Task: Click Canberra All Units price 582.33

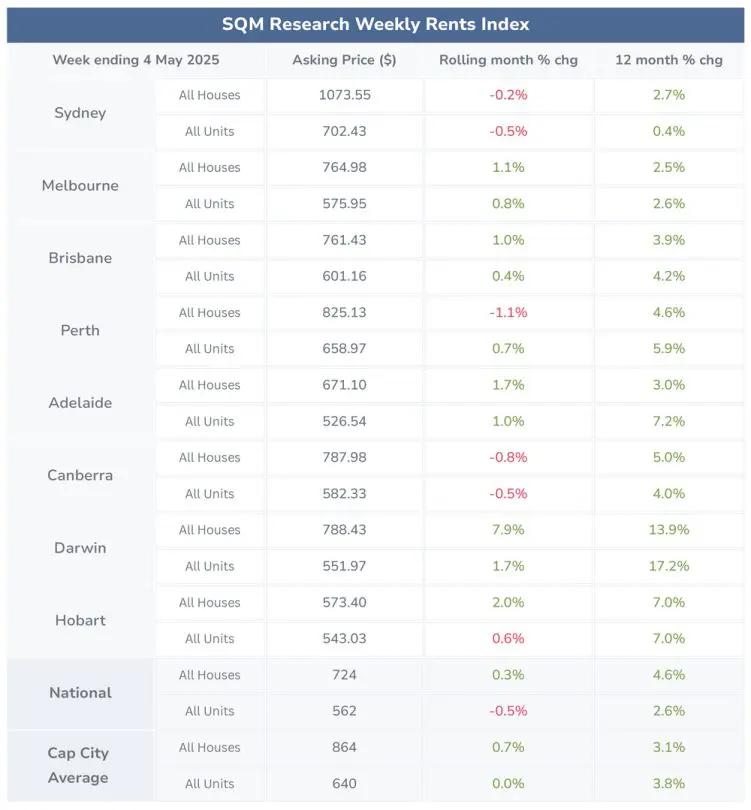Action: [345, 493]
